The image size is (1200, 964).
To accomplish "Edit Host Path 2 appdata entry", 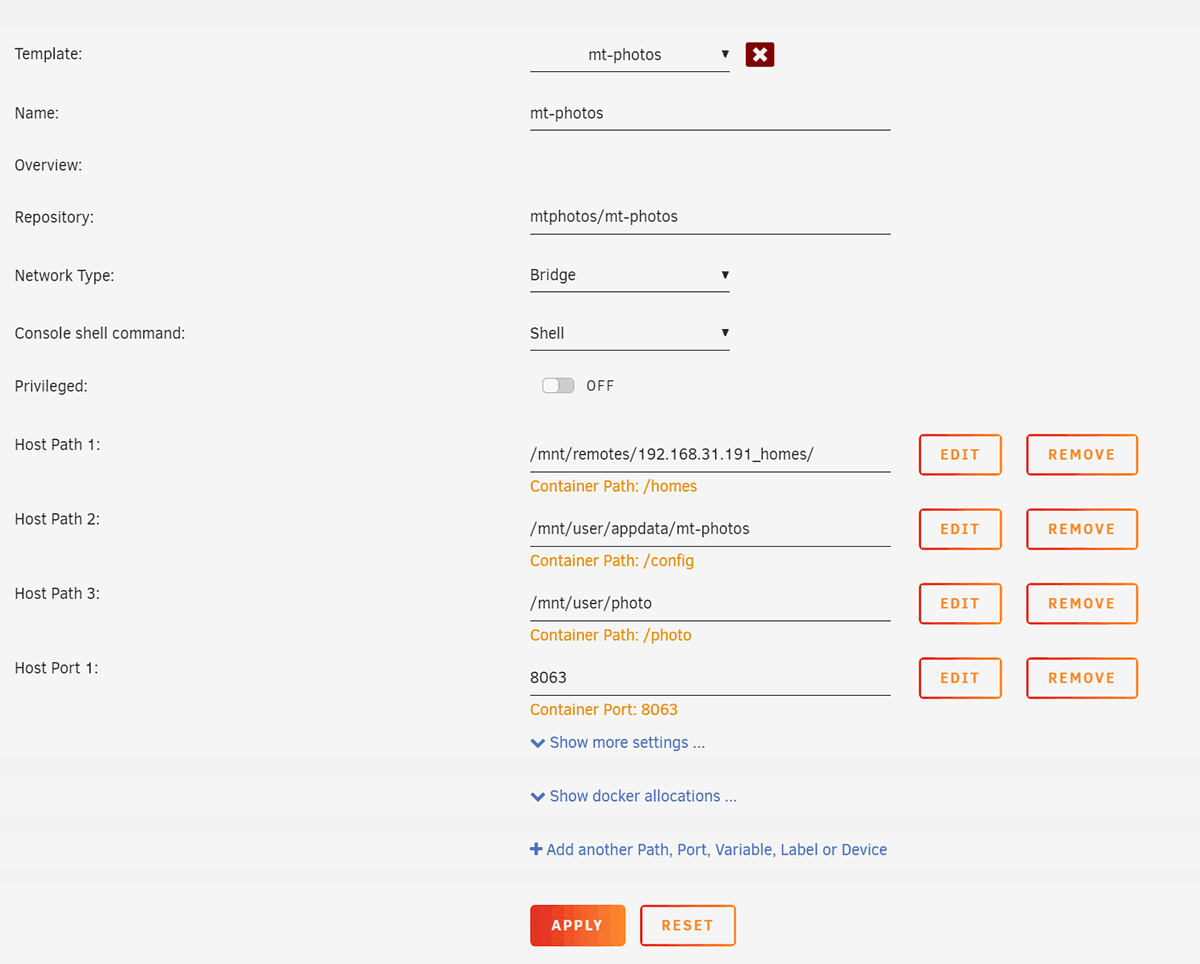I will [x=959, y=529].
